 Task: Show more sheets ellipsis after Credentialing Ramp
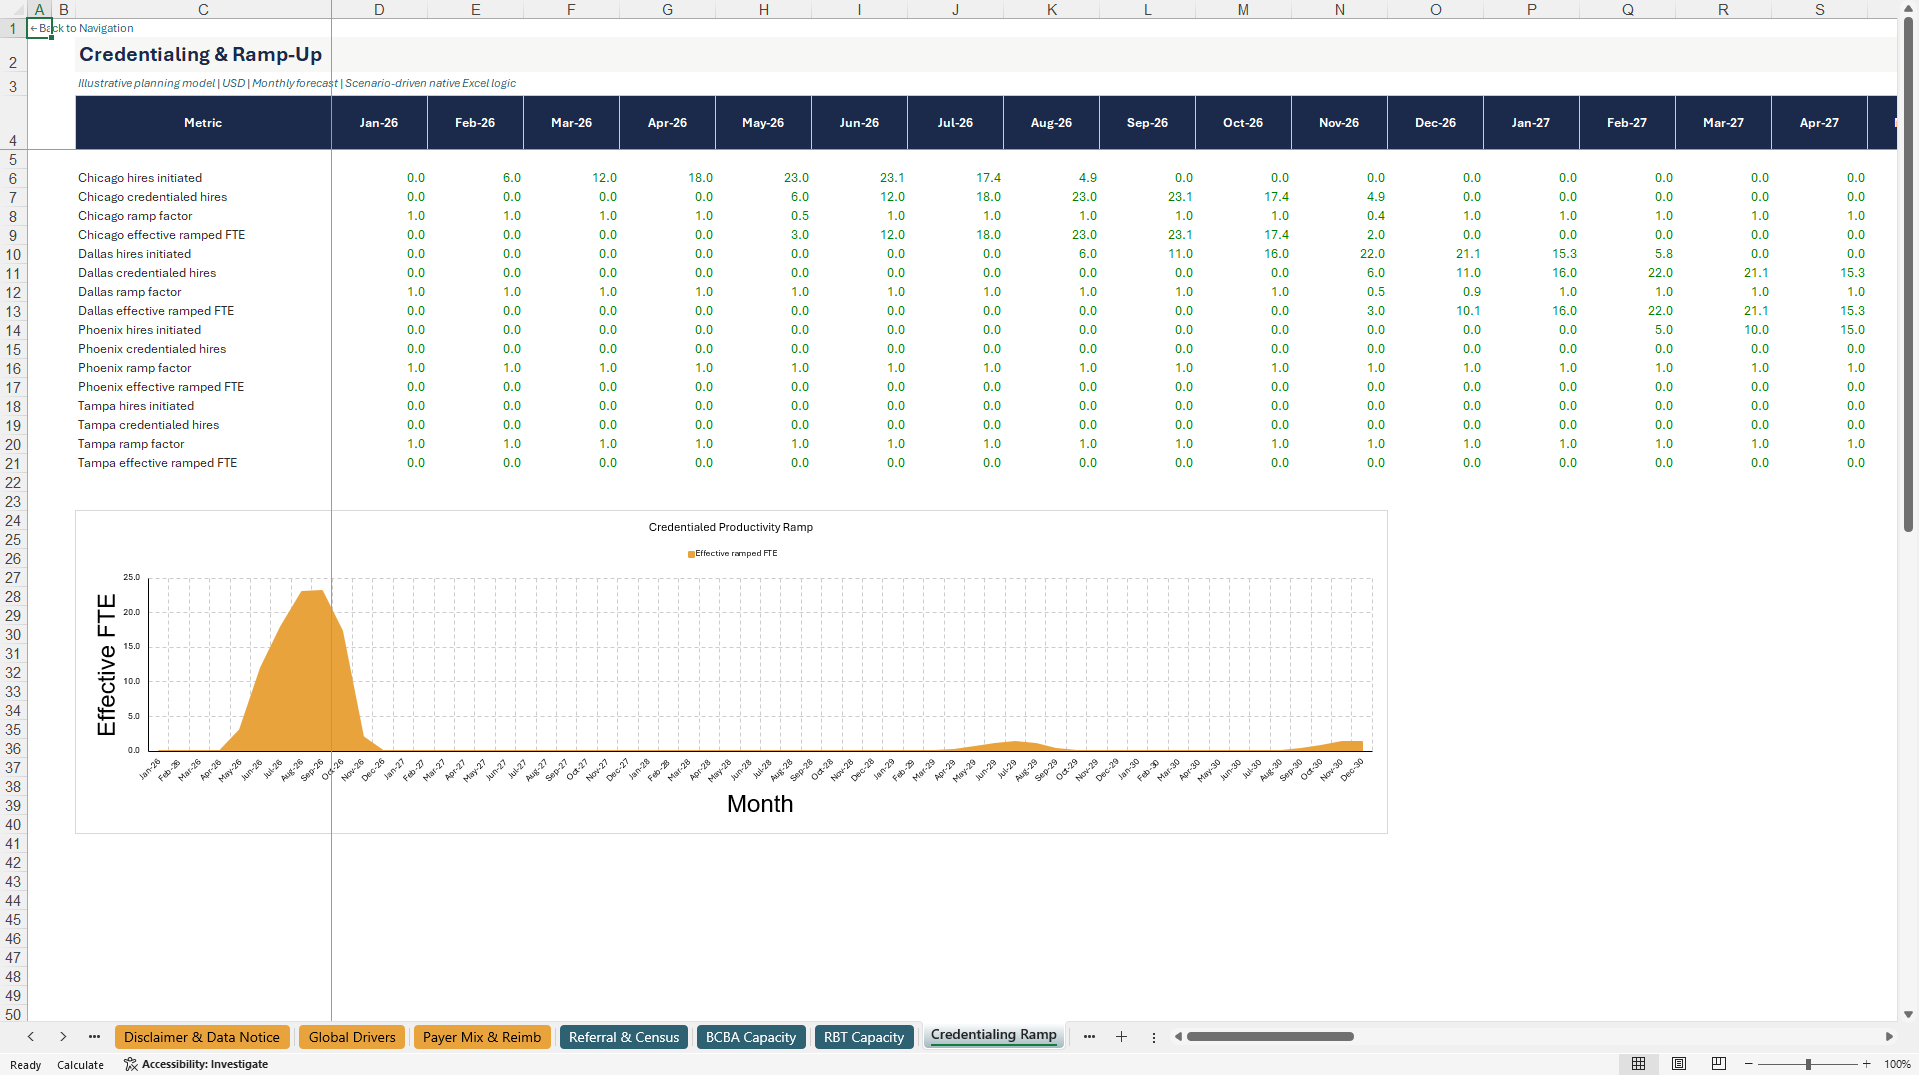[1089, 1037]
